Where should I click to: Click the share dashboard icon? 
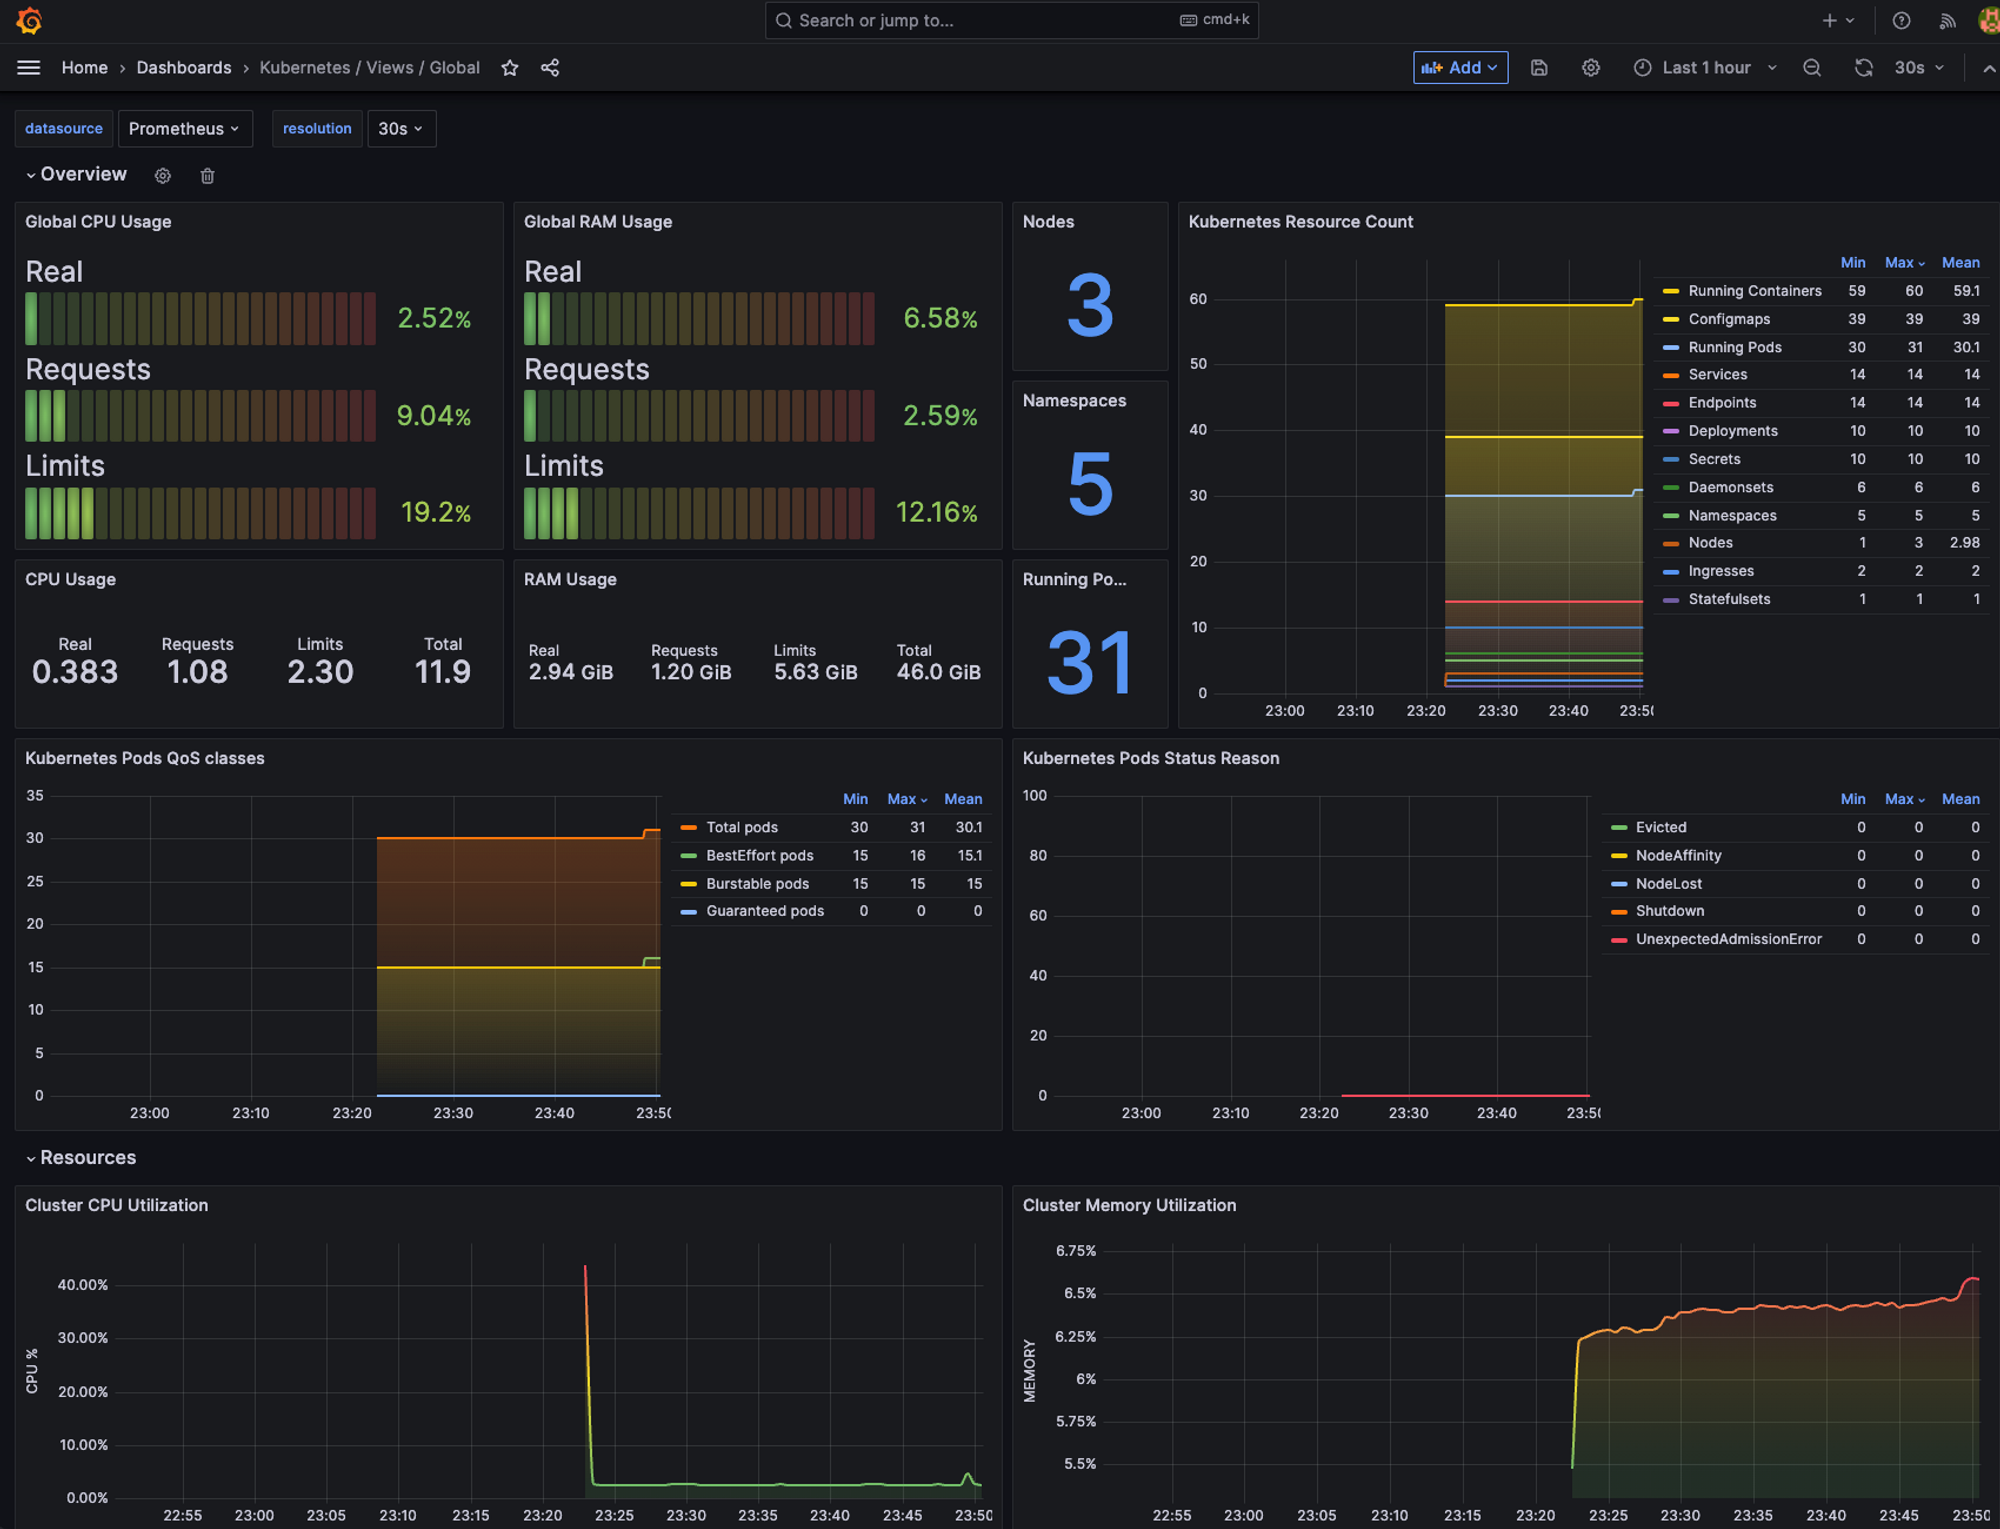550,68
